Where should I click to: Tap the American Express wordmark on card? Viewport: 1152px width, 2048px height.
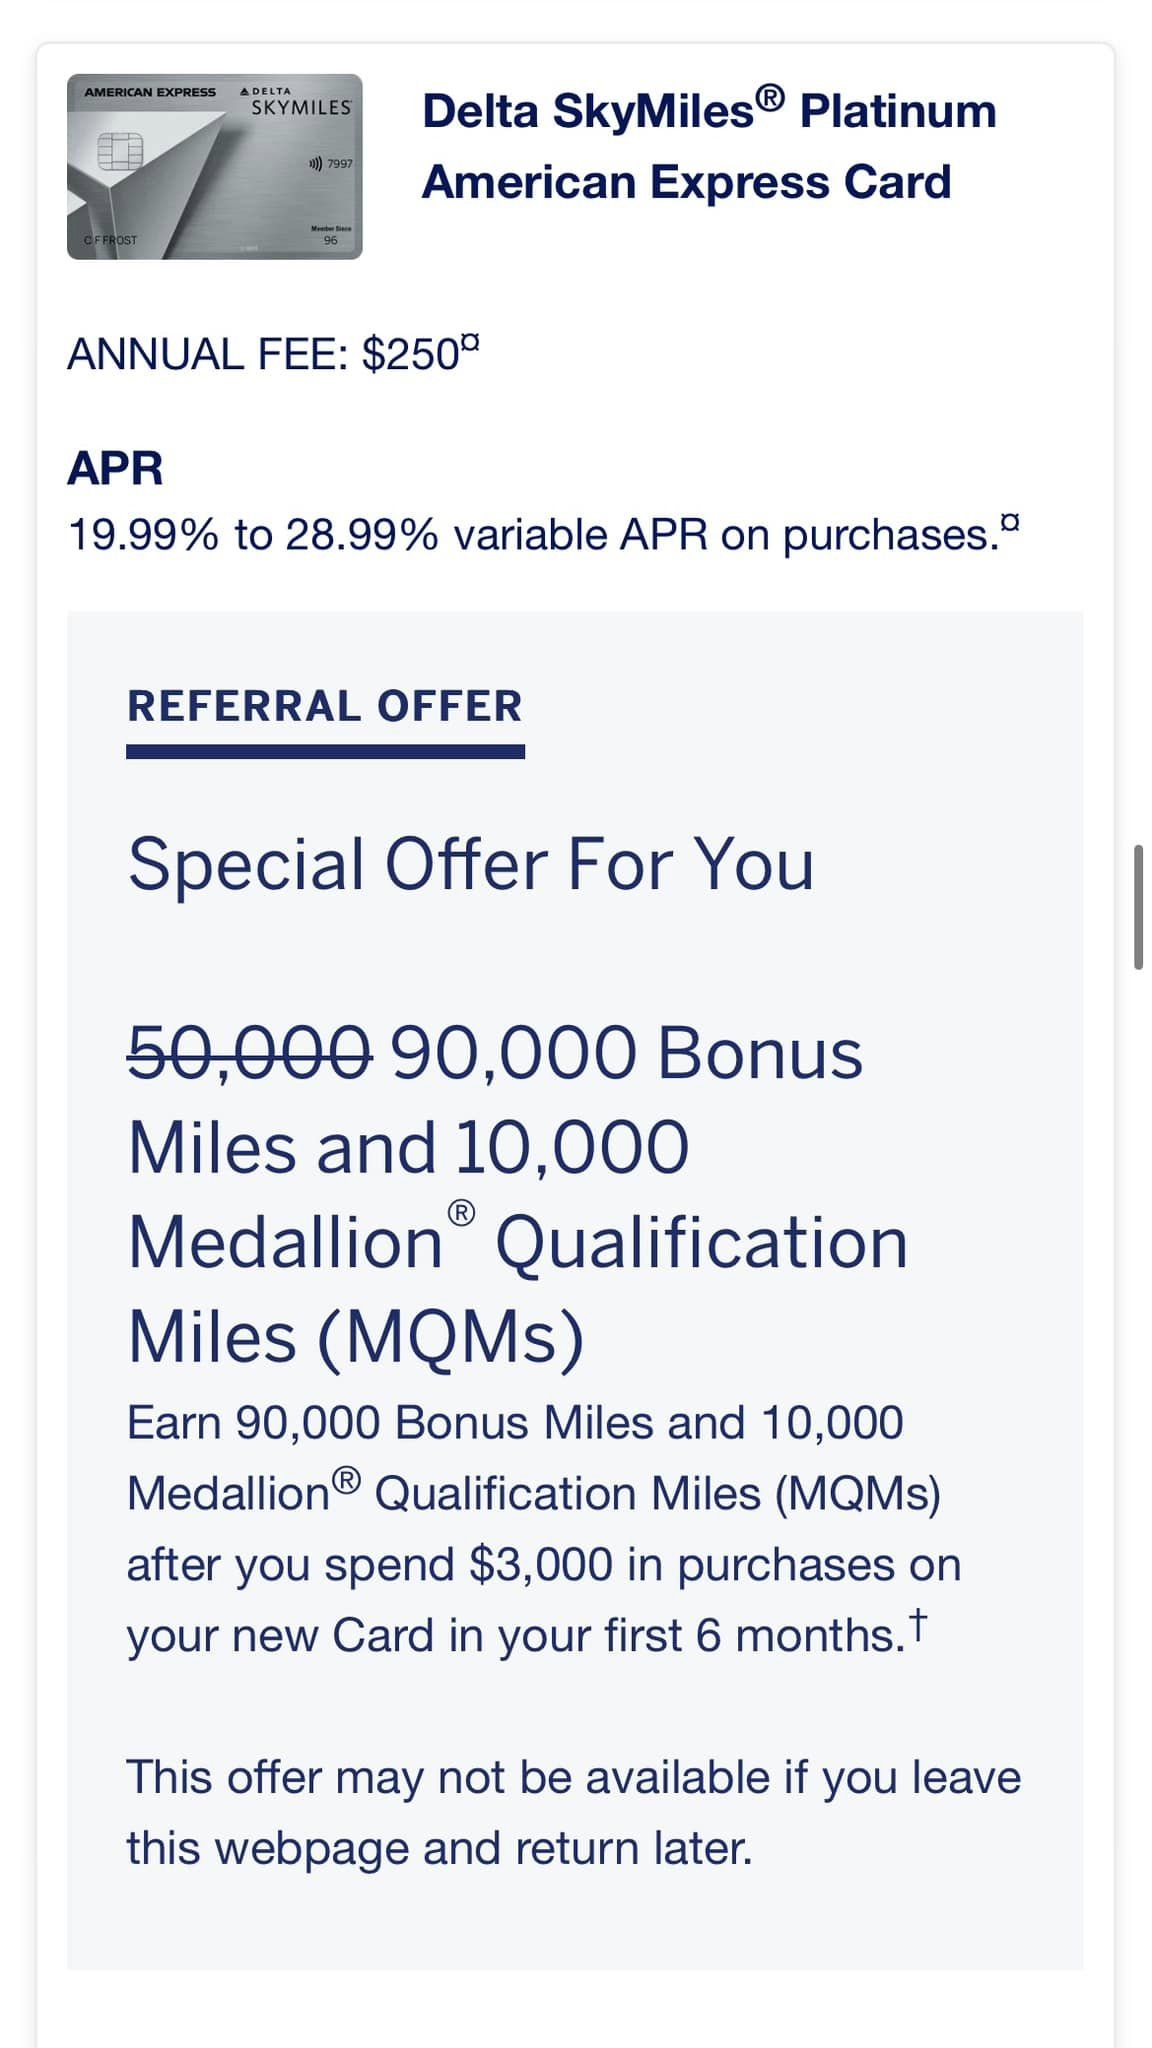point(150,92)
